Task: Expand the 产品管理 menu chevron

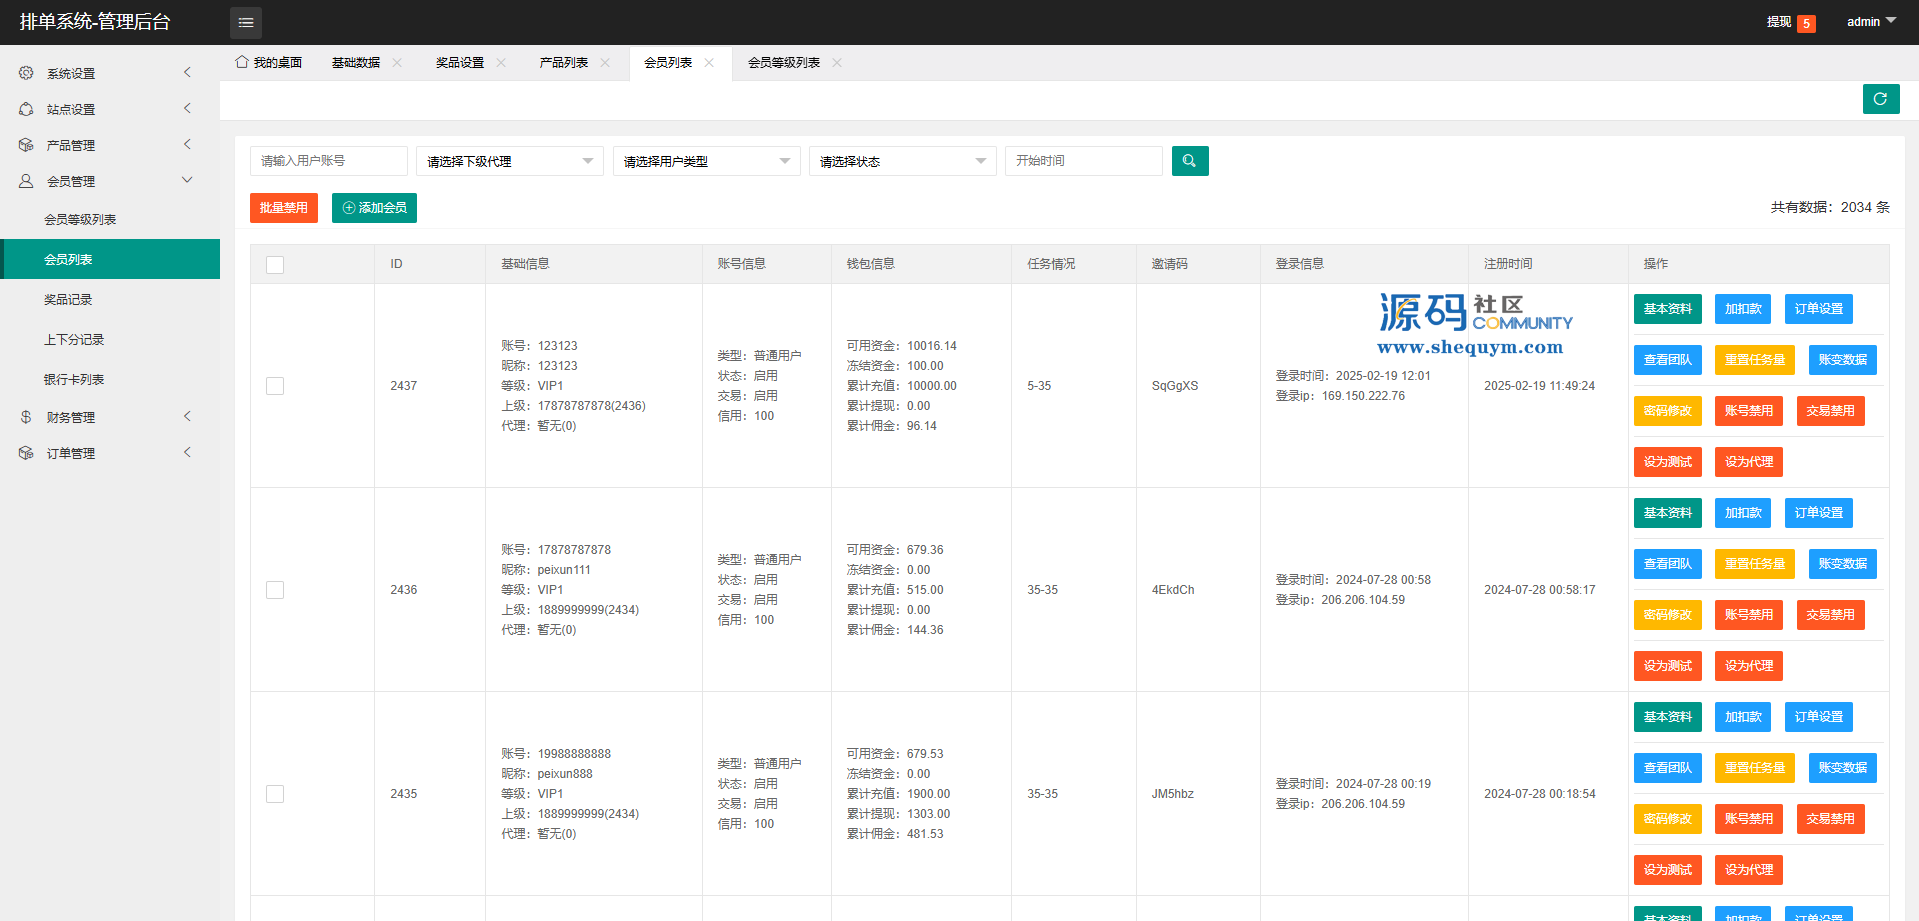Action: (187, 144)
